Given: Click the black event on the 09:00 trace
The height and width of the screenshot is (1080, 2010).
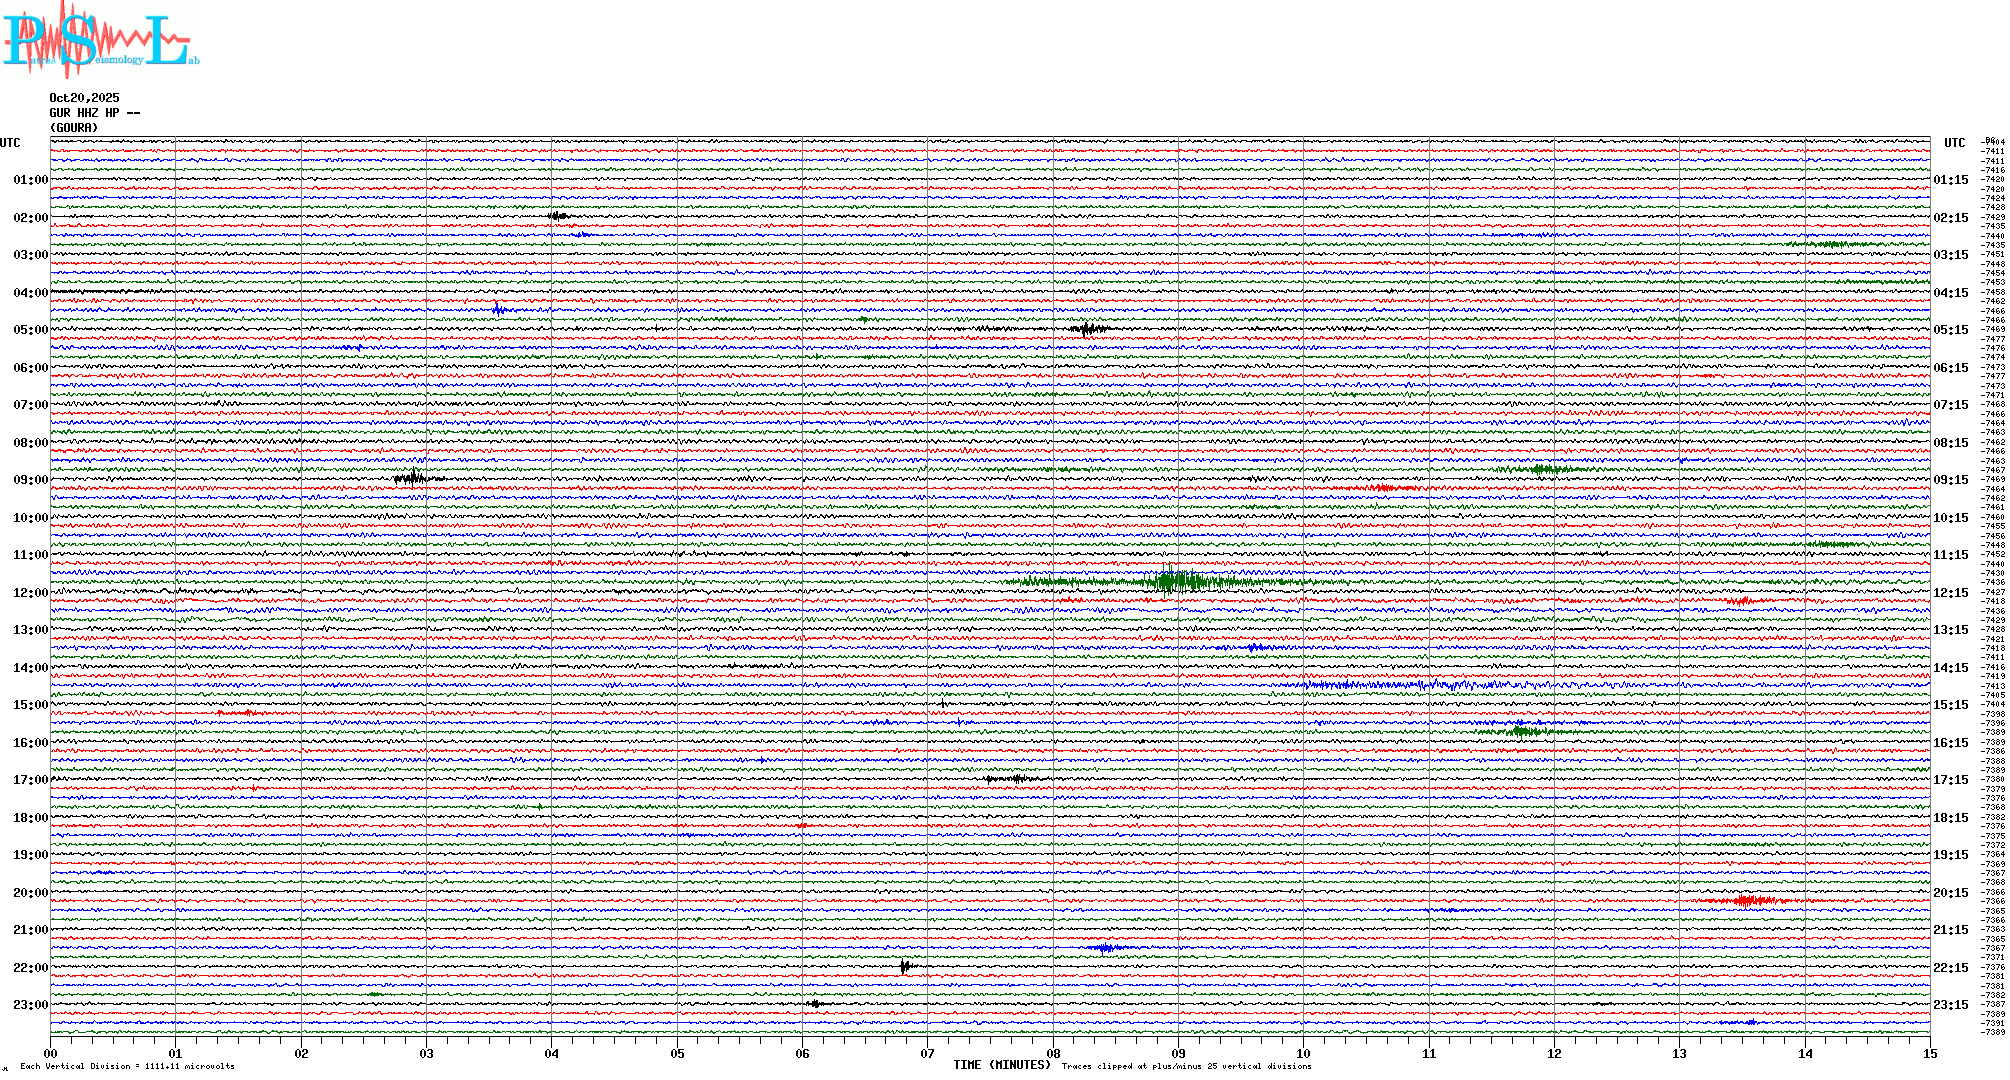Looking at the screenshot, I should click(413, 478).
